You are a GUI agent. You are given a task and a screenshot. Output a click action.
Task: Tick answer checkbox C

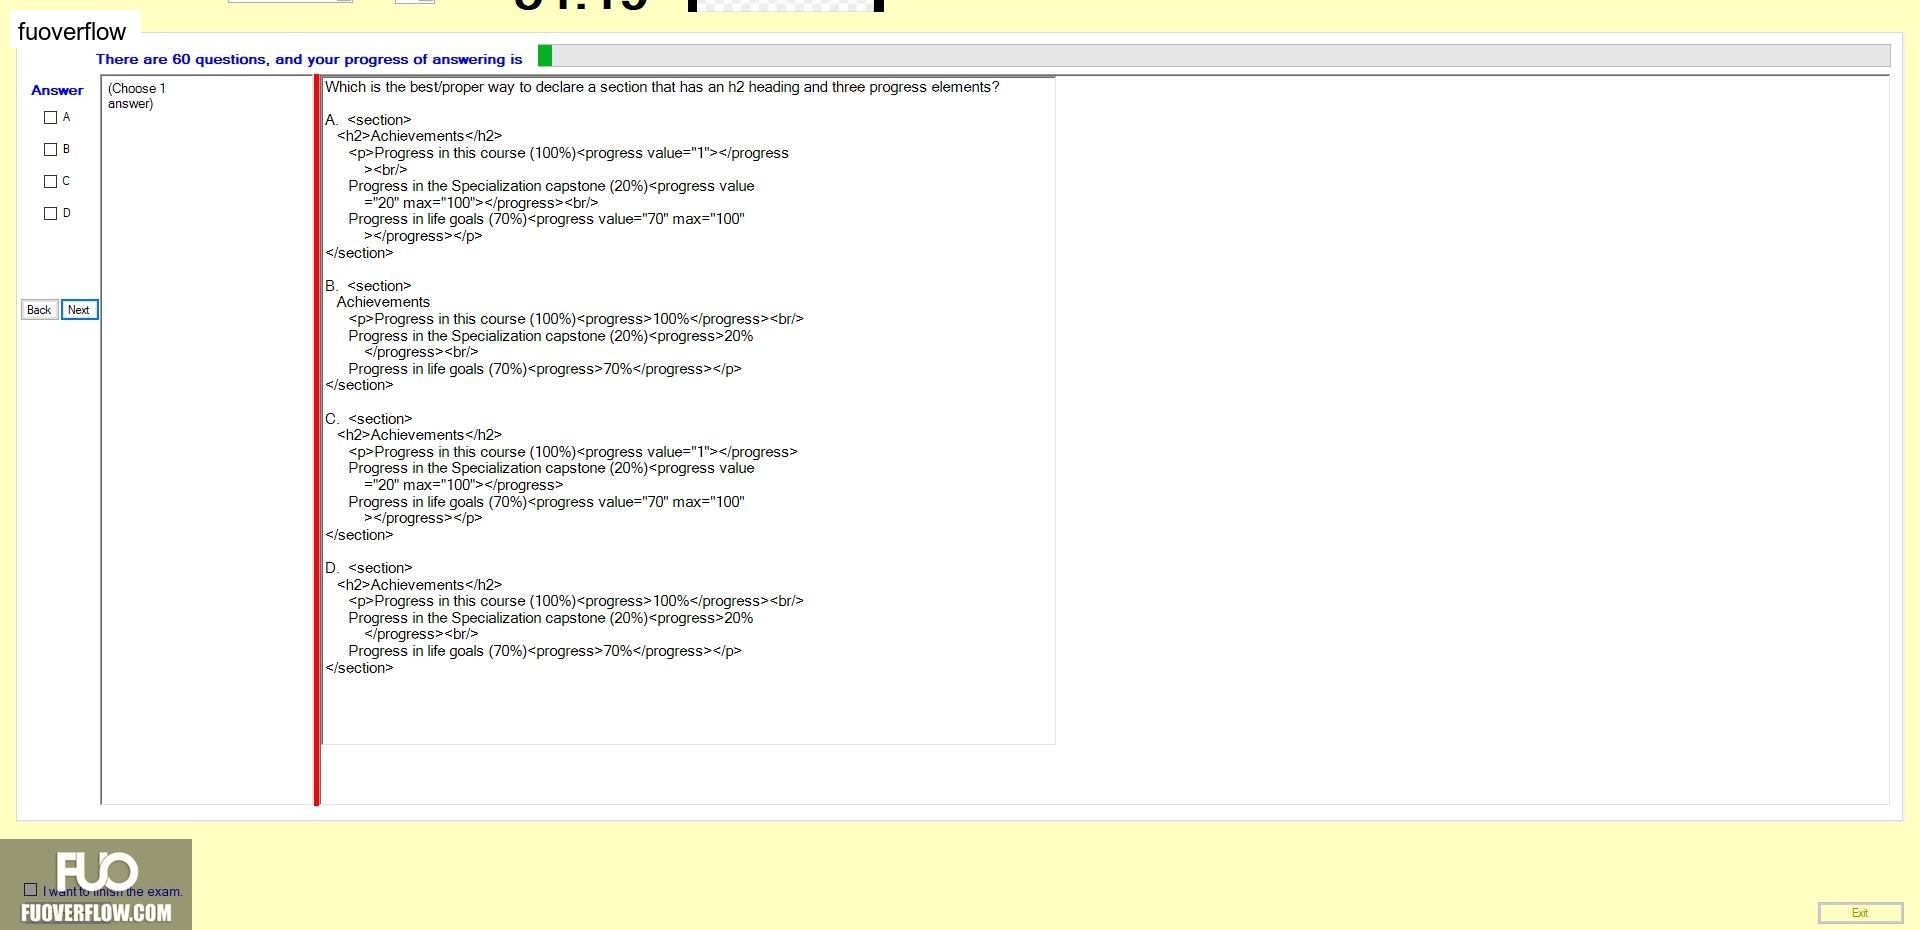50,181
